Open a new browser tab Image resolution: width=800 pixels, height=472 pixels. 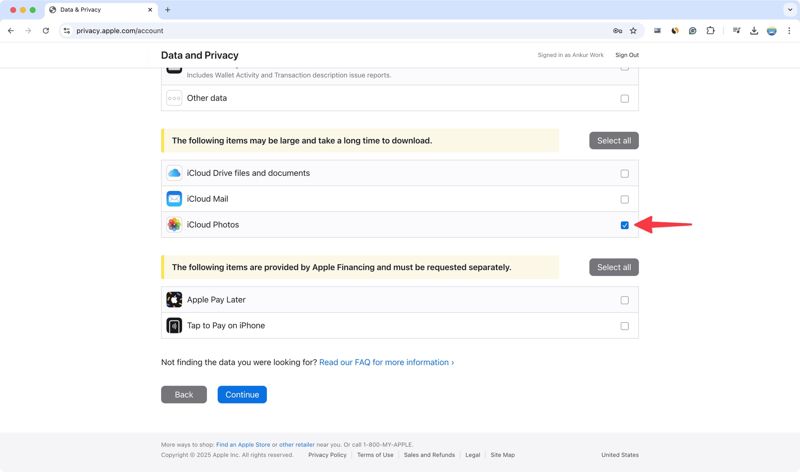tap(167, 10)
